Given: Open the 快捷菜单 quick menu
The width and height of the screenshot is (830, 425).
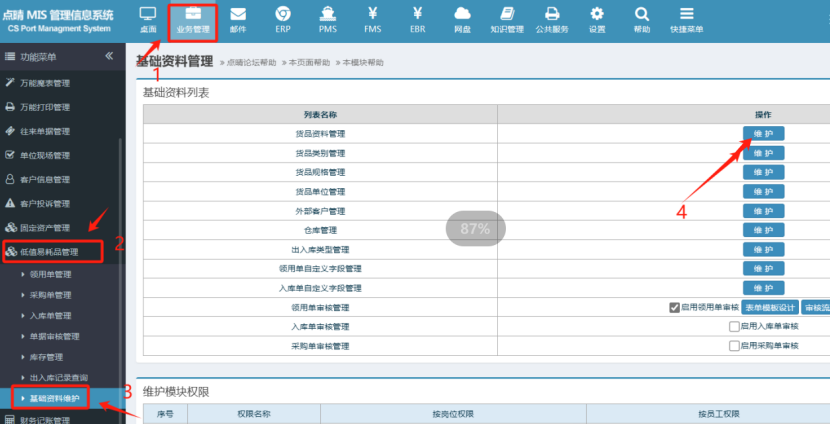Looking at the screenshot, I should pyautogui.click(x=686, y=18).
